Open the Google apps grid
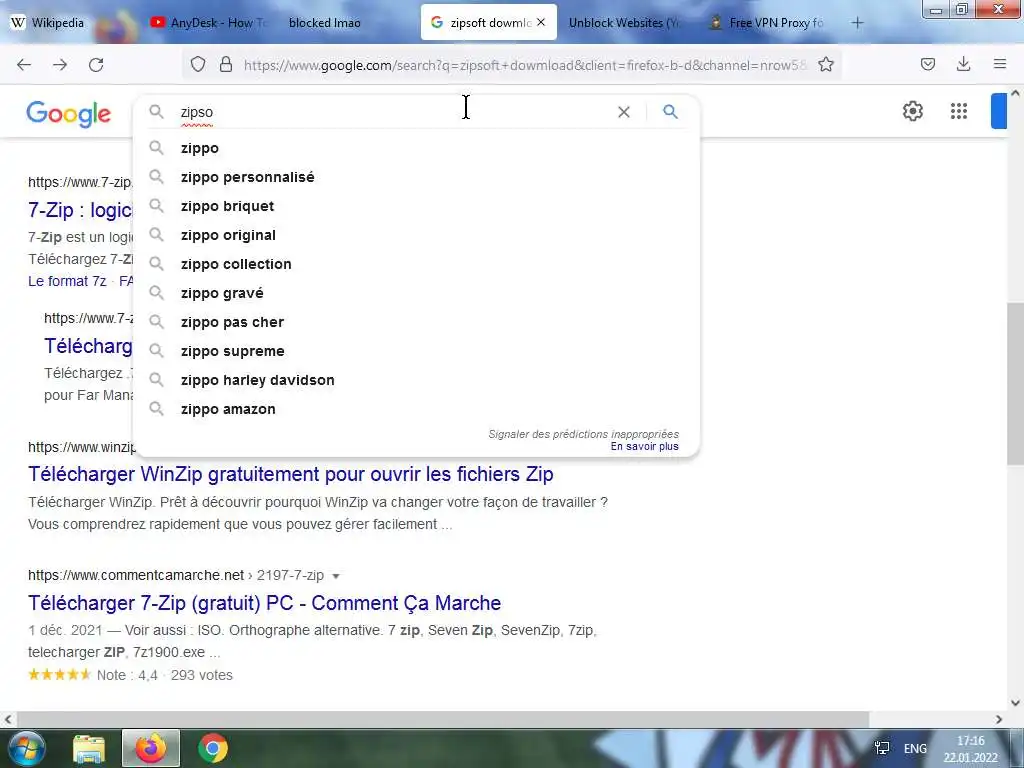The height and width of the screenshot is (768, 1024). (x=959, y=111)
